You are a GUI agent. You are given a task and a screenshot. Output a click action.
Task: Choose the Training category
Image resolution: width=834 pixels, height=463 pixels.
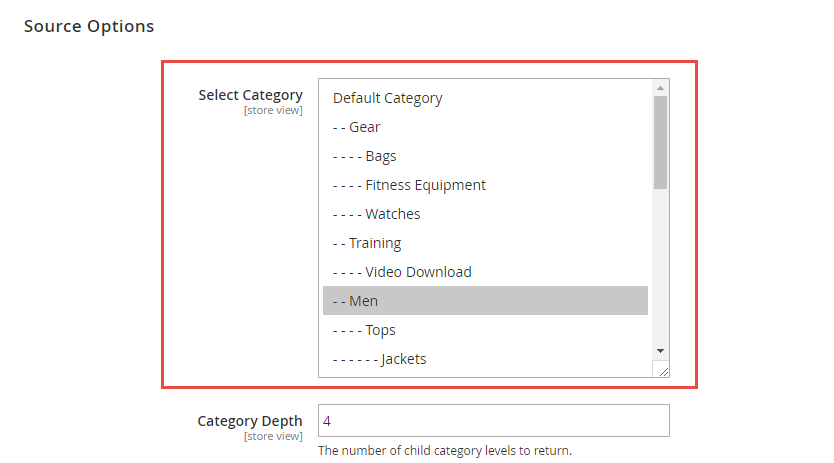pyautogui.click(x=485, y=243)
